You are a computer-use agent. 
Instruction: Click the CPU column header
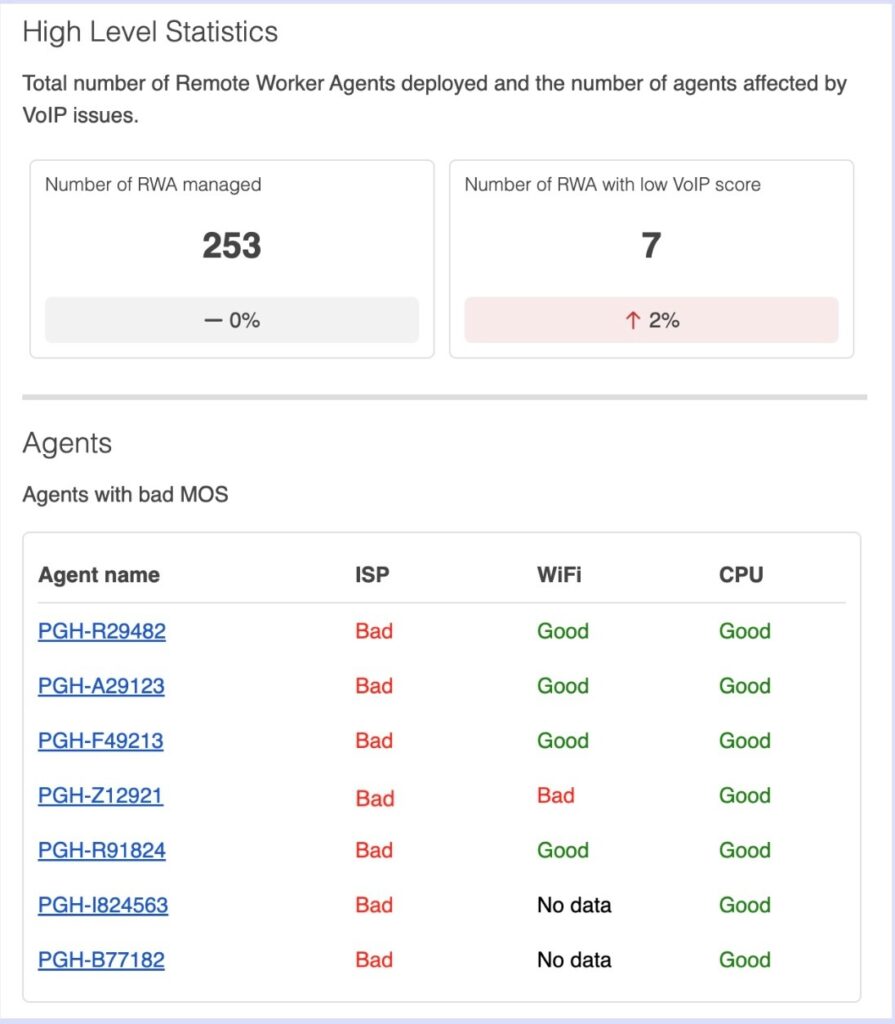741,575
